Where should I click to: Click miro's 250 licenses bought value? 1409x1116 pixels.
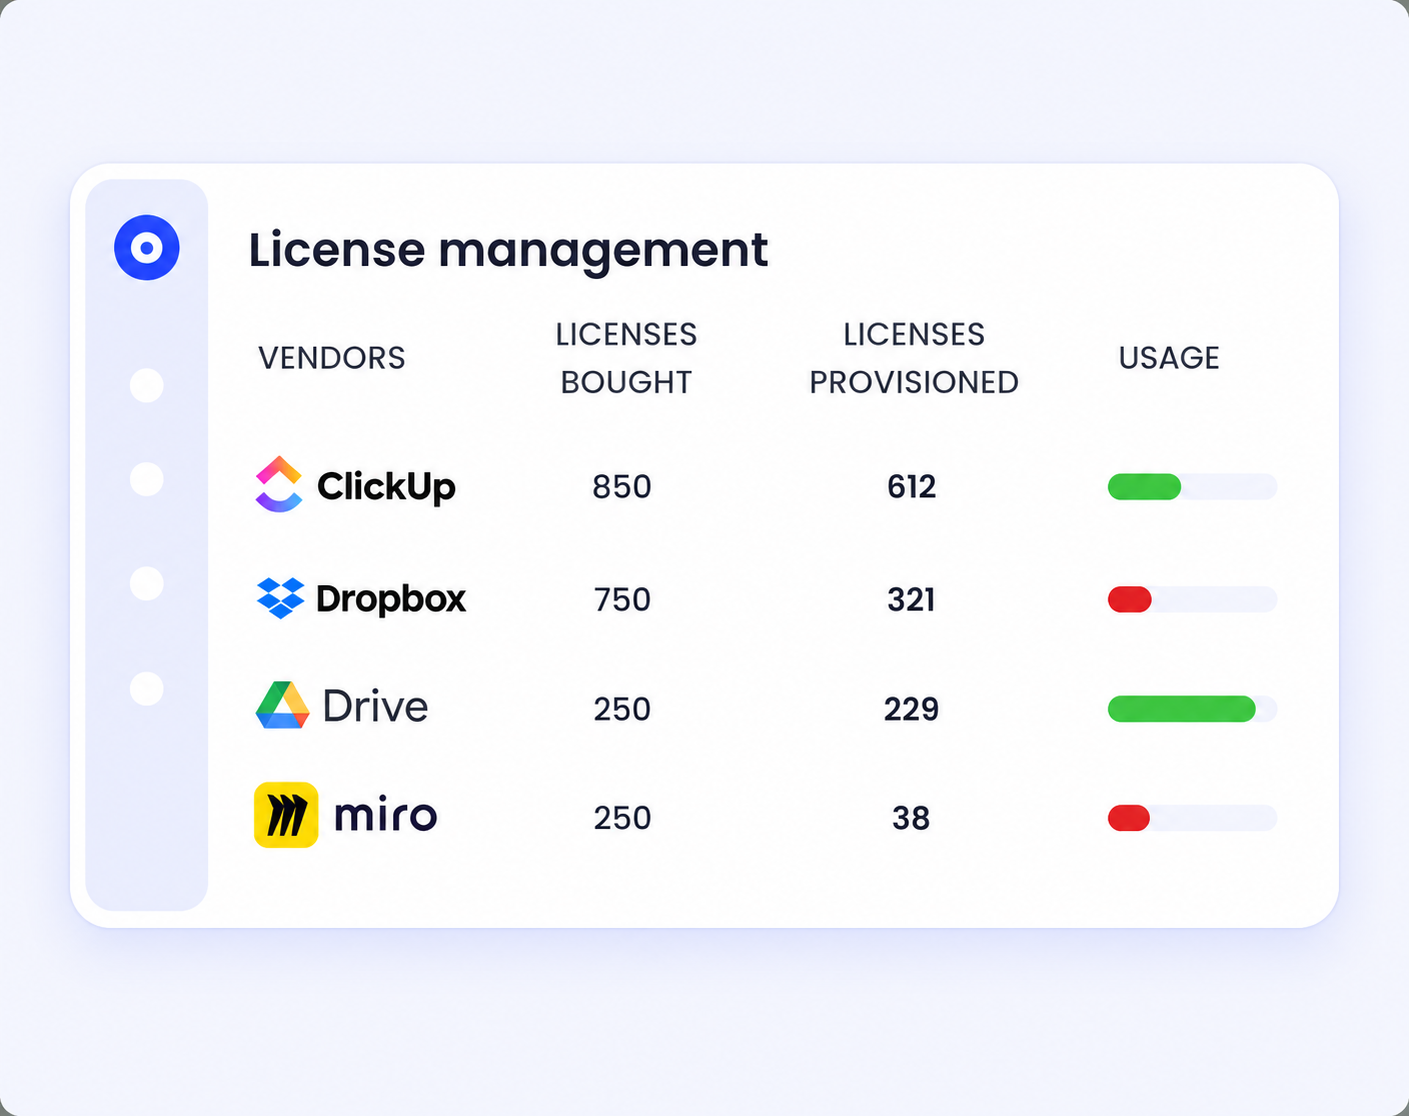pos(622,818)
